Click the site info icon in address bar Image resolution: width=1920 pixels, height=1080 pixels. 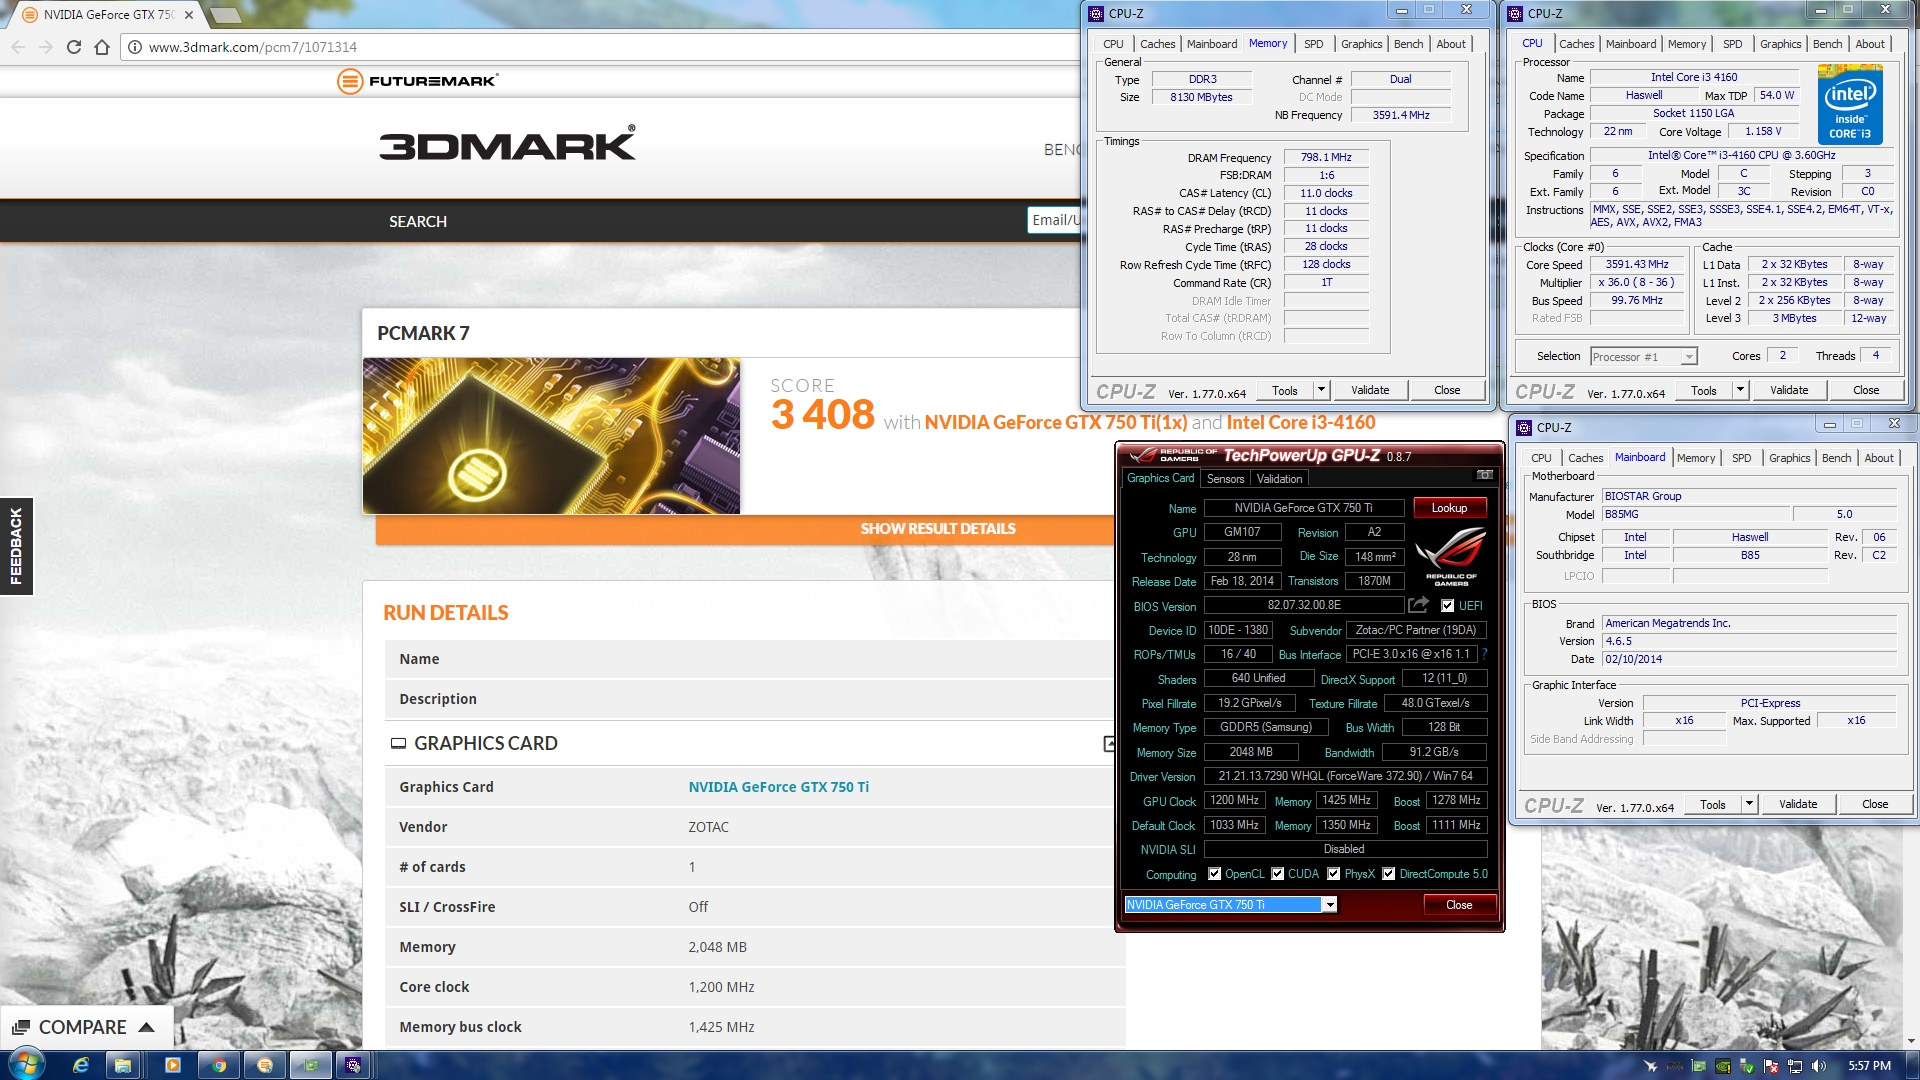pyautogui.click(x=135, y=47)
